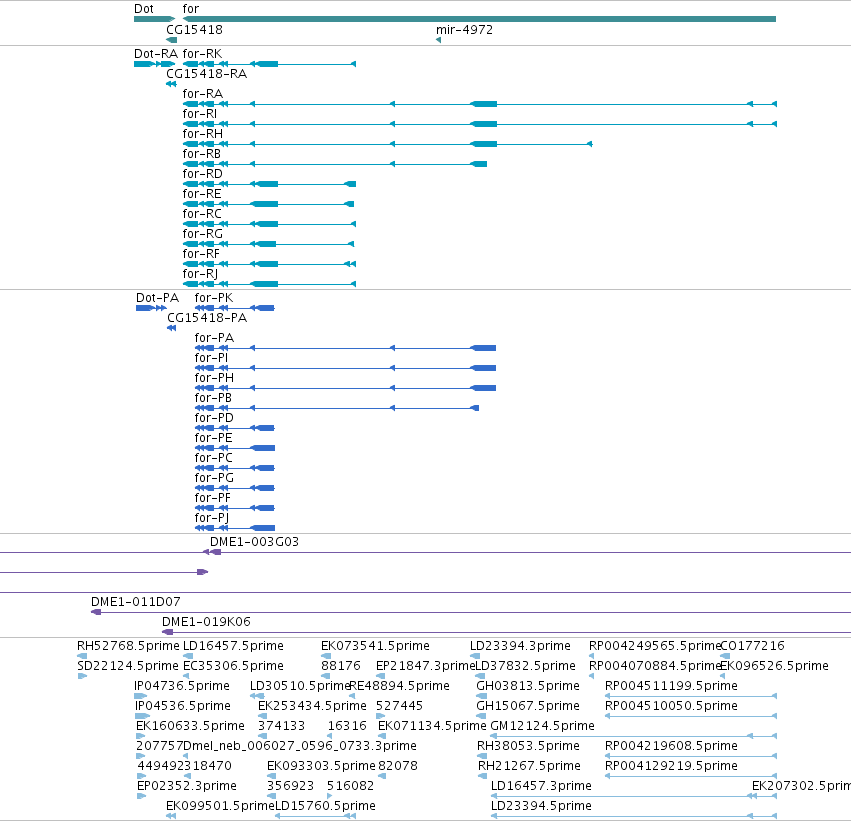The height and width of the screenshot is (821, 851).
Task: Click the for-RD transcript label
Action: [x=202, y=174]
